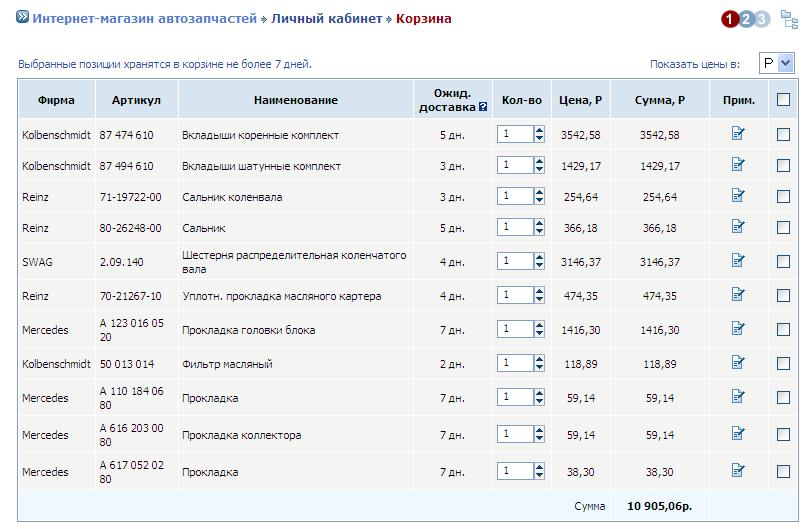Toggle select-all checkbox in table header
Viewport: 808px width, 529px height.
783,99
